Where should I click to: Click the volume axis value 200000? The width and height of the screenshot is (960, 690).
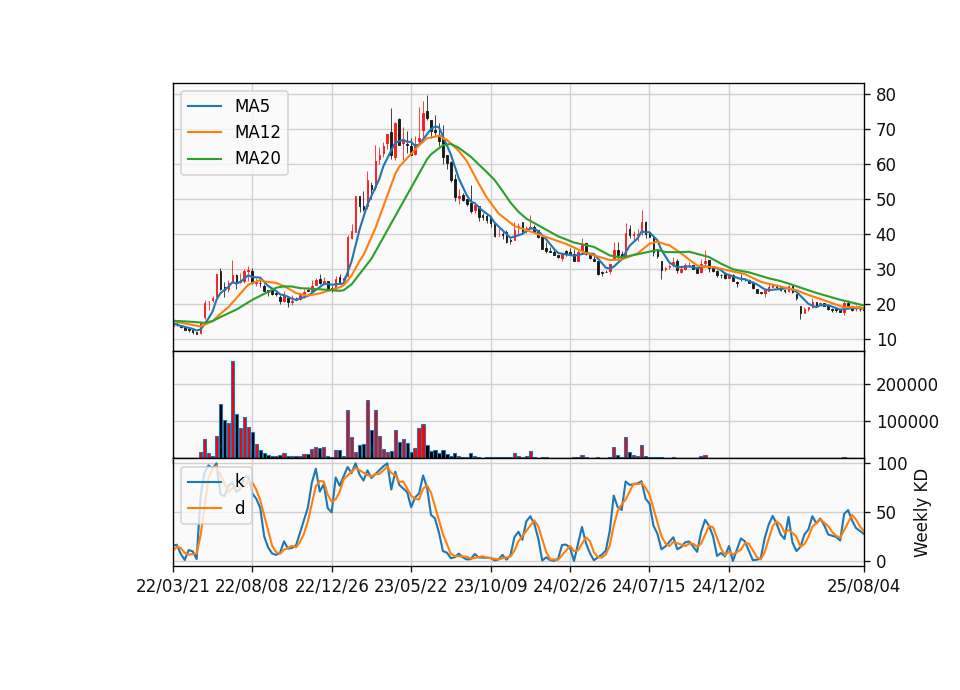click(907, 385)
